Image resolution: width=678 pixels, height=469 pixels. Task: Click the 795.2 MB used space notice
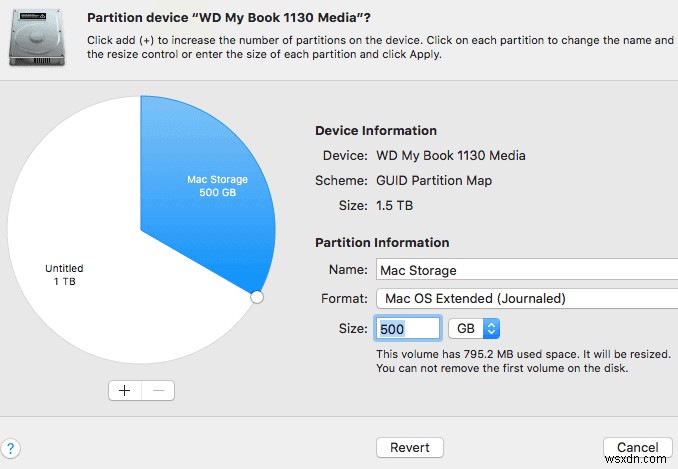pyautogui.click(x=522, y=355)
